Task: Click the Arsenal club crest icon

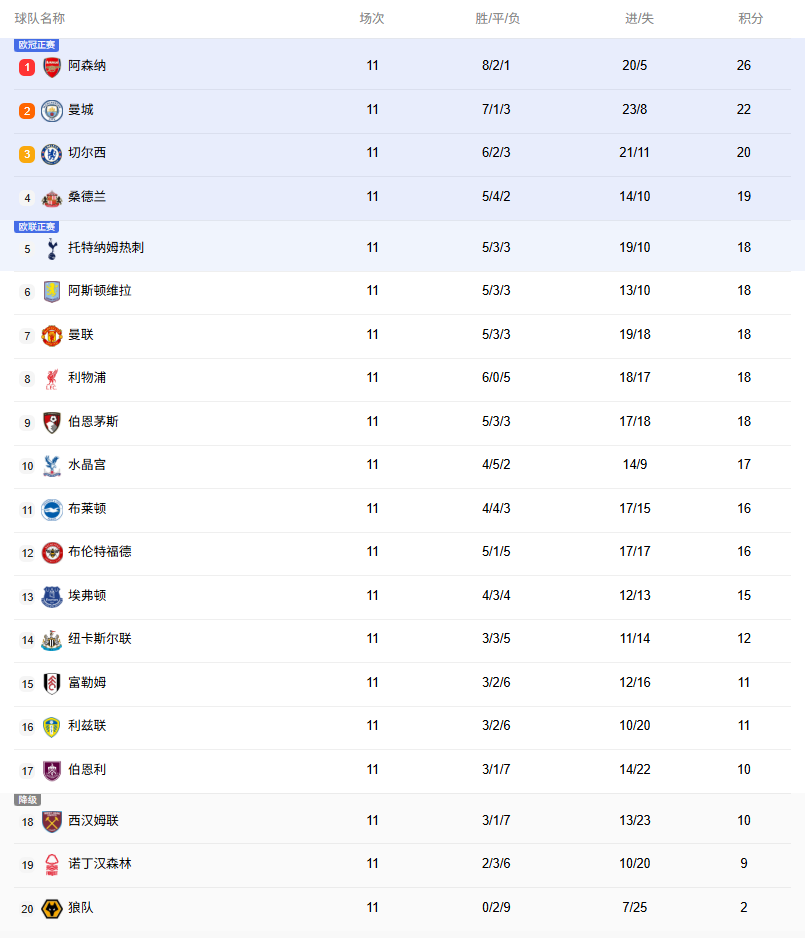Action: click(x=52, y=67)
